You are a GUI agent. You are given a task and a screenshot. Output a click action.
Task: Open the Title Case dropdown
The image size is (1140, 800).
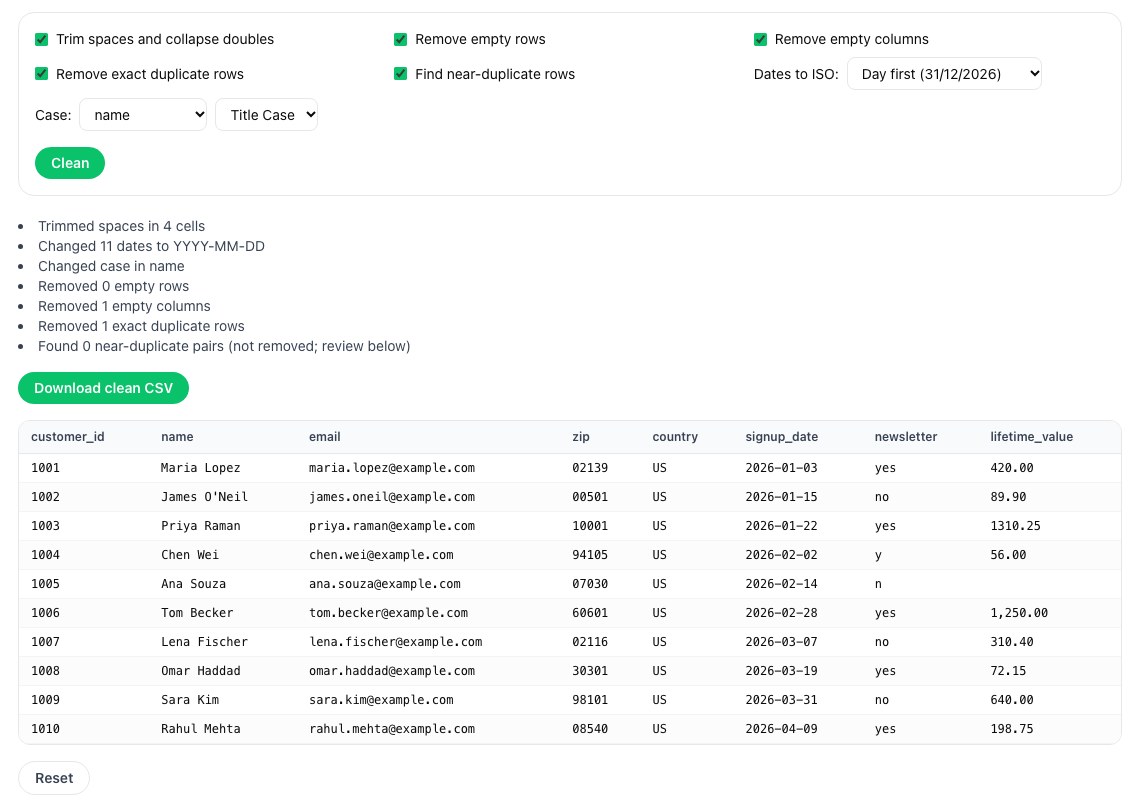267,115
